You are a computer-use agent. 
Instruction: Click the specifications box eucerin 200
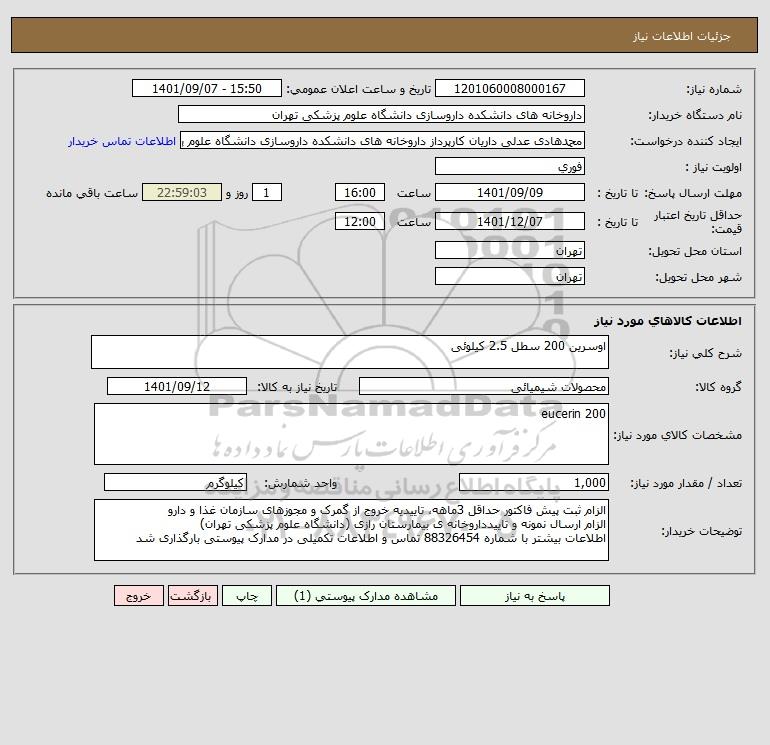tap(351, 434)
